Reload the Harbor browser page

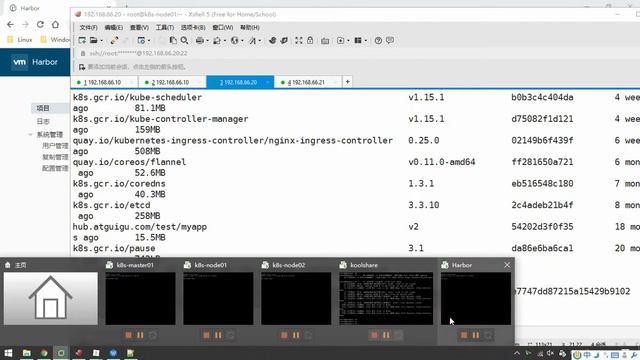tap(40, 24)
